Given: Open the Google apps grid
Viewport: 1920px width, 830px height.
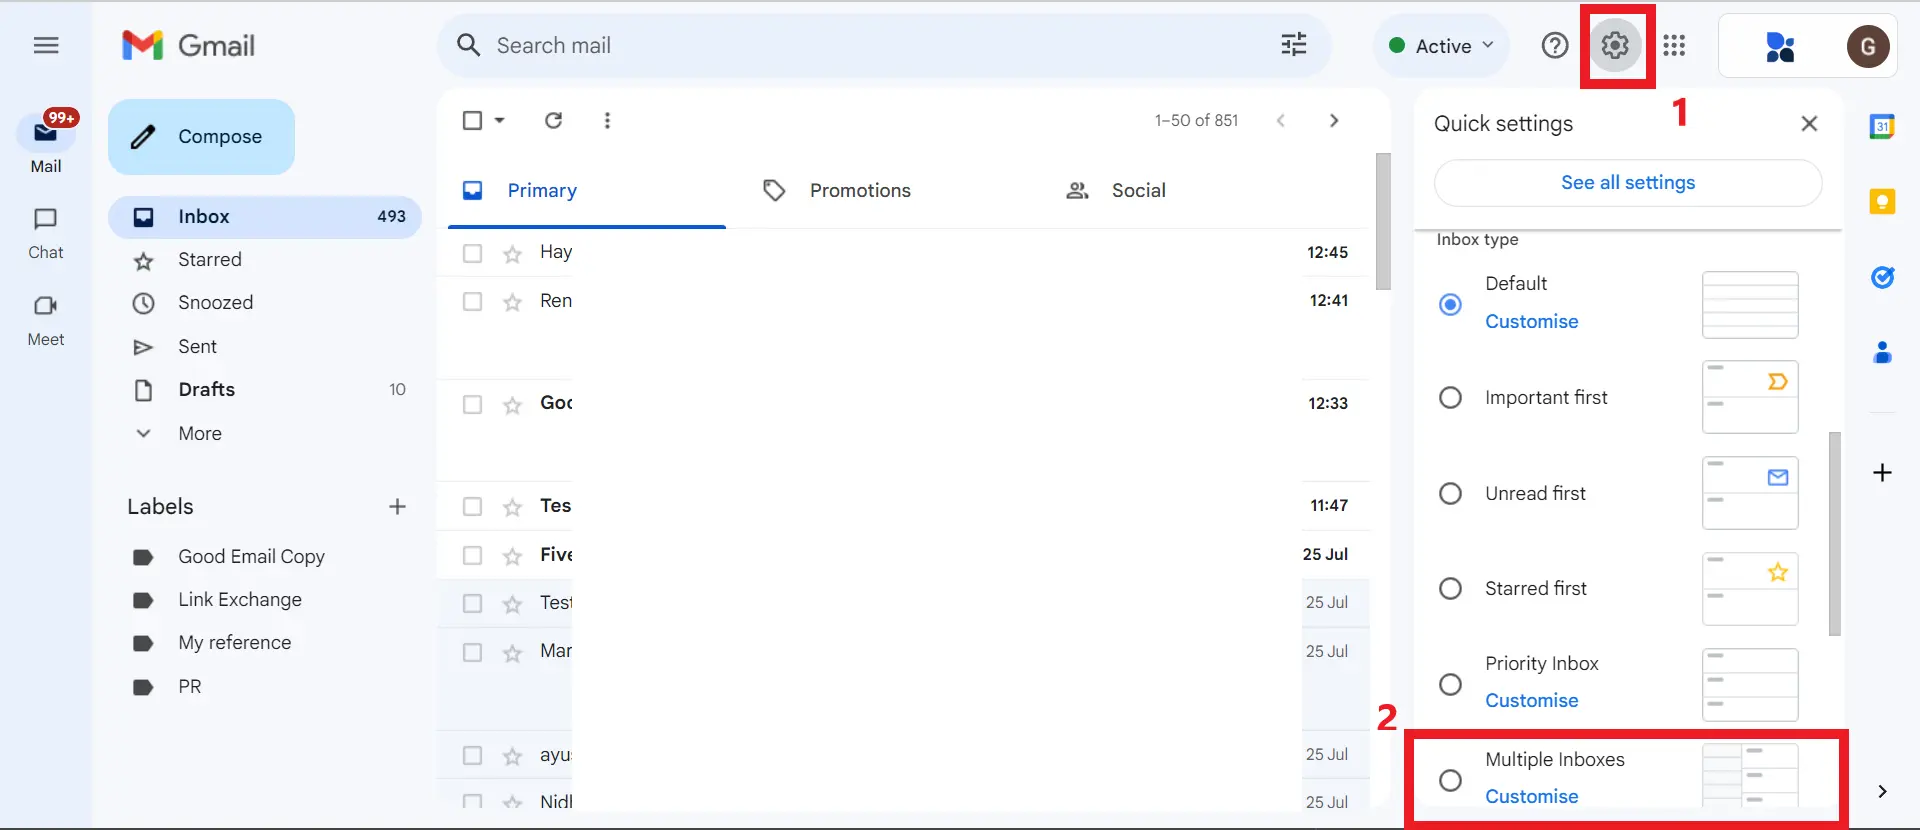Looking at the screenshot, I should click(x=1675, y=45).
